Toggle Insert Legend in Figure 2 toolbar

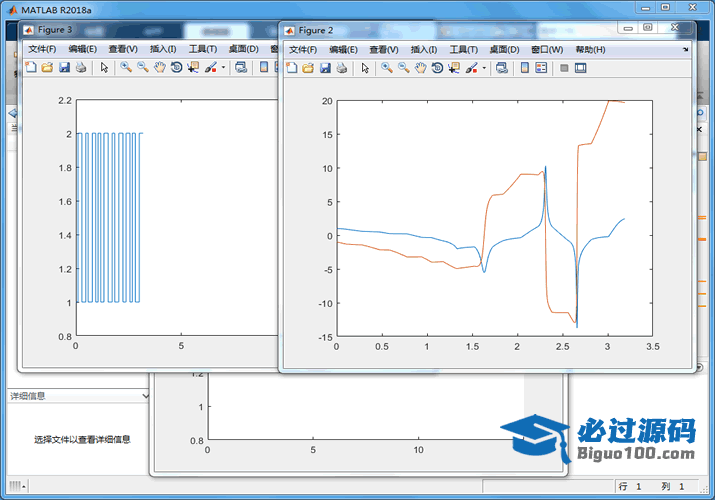pyautogui.click(x=541, y=68)
